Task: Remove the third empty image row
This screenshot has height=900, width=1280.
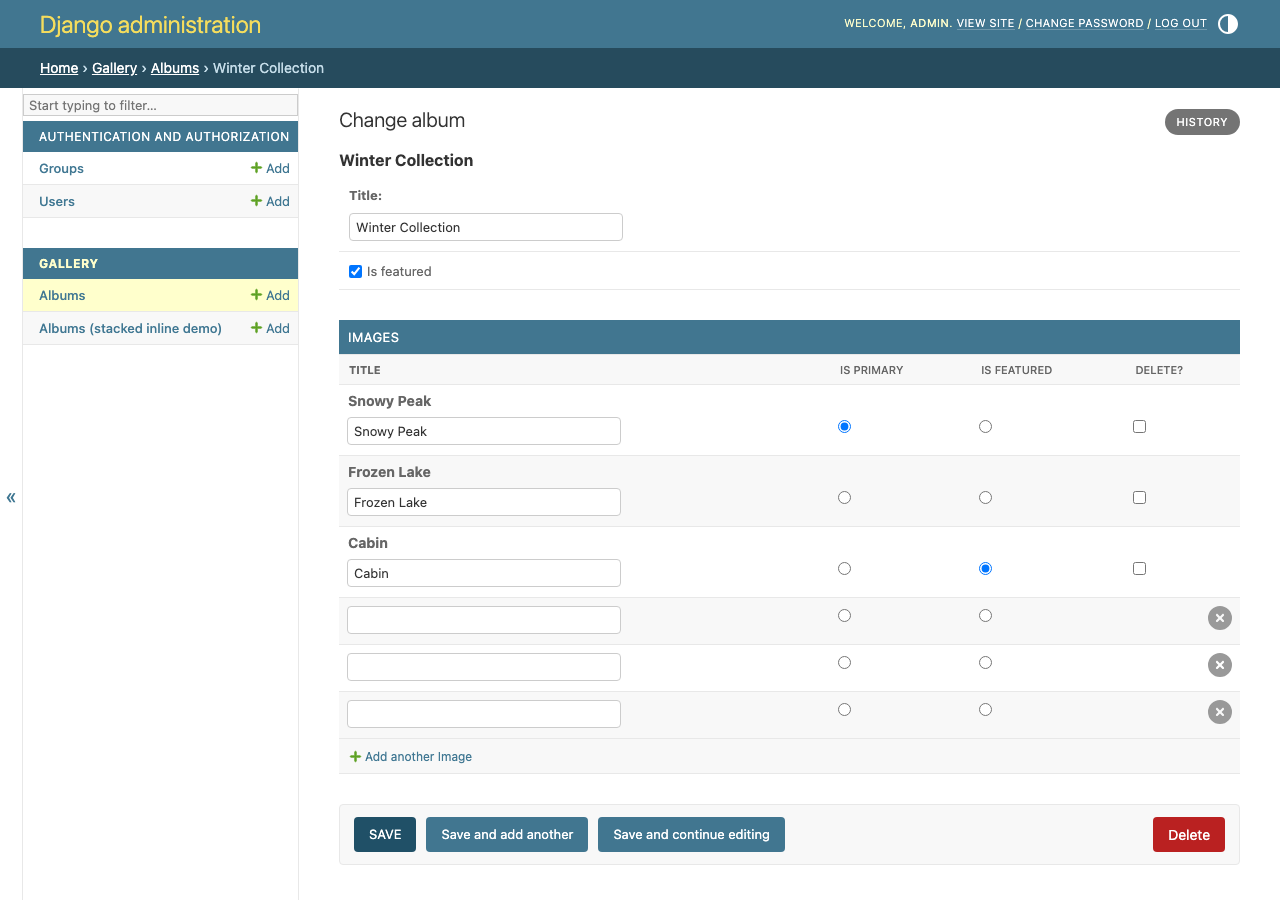Action: pyautogui.click(x=1219, y=712)
